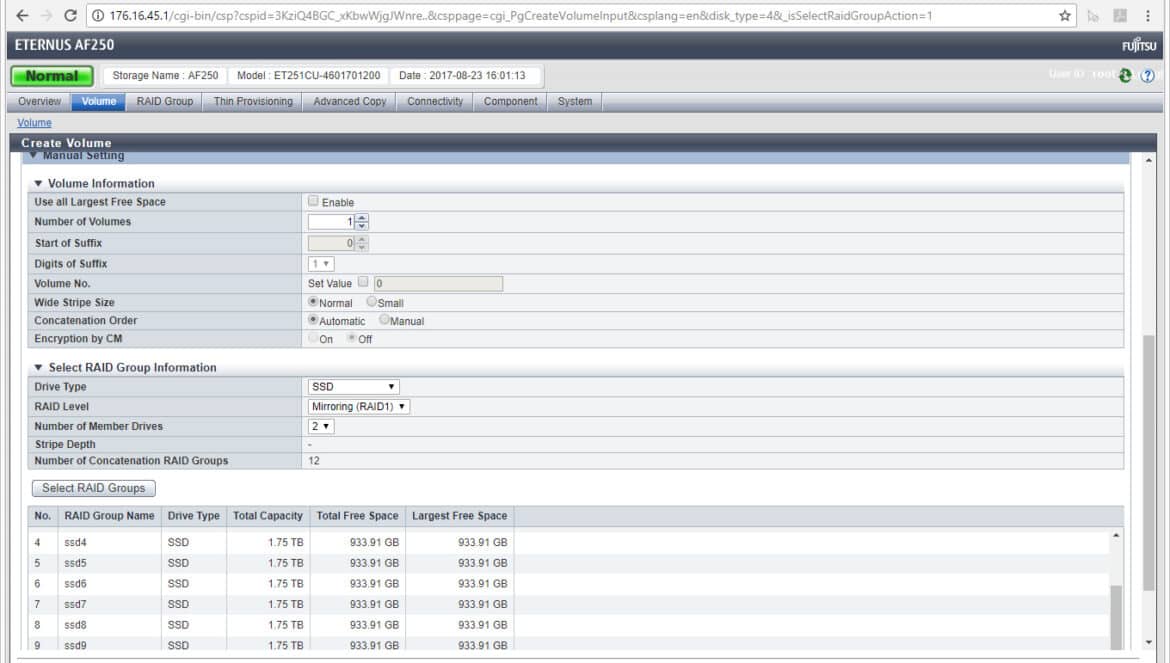Reload the page with the refresh icon
The width and height of the screenshot is (1170, 663).
(70, 16)
